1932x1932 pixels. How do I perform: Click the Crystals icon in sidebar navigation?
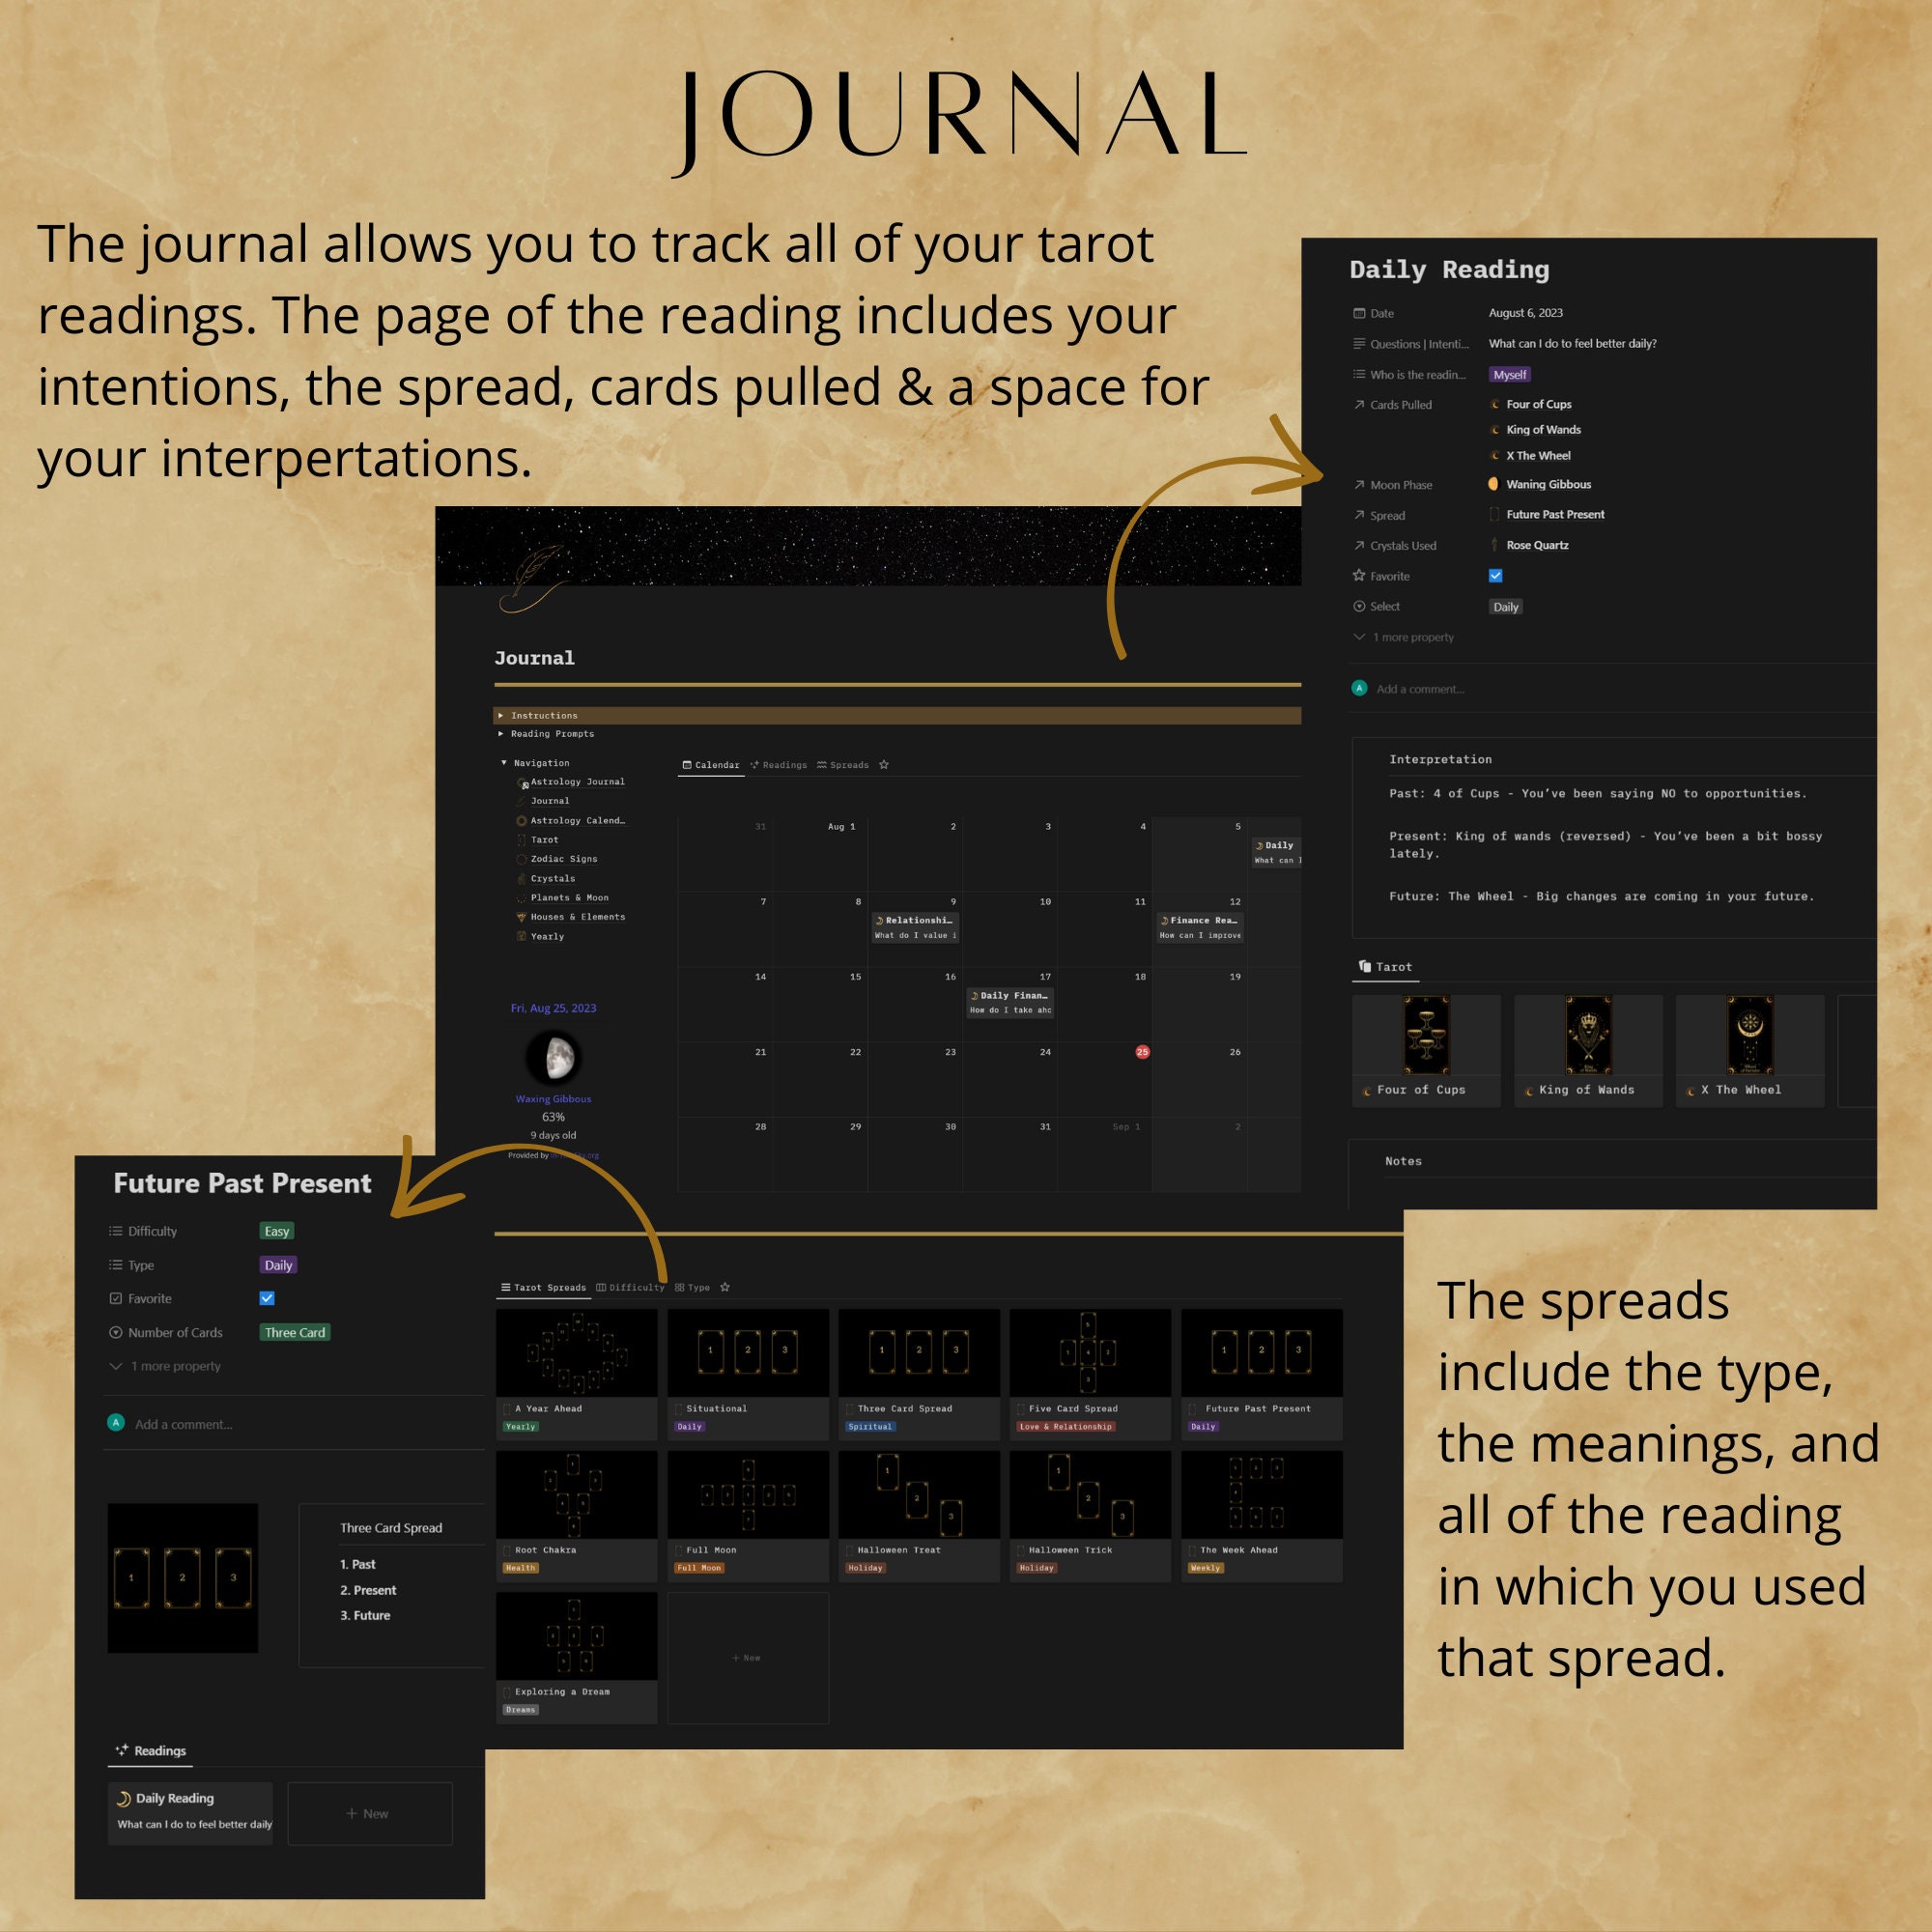point(522,878)
